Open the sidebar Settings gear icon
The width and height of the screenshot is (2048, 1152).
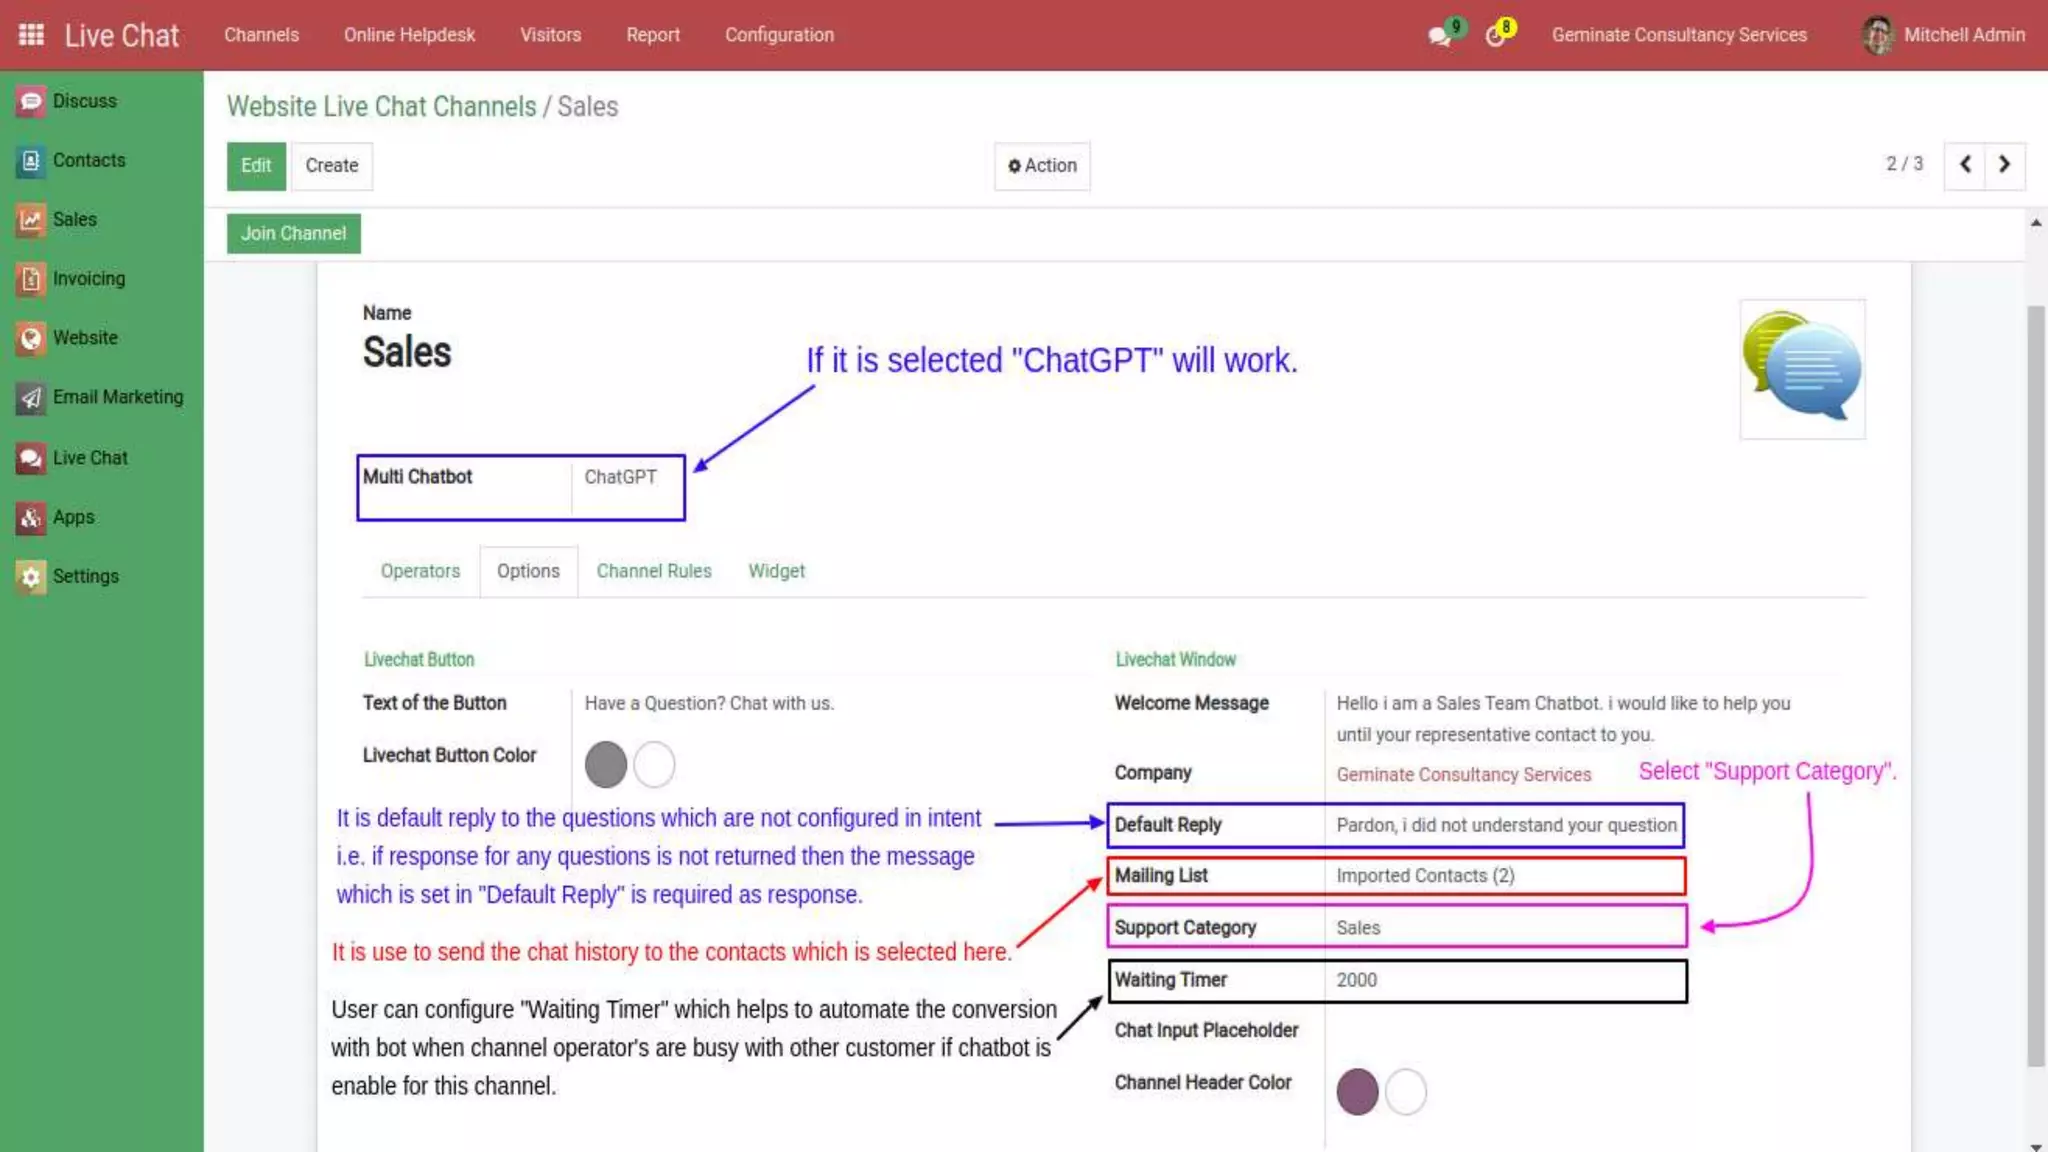point(31,577)
